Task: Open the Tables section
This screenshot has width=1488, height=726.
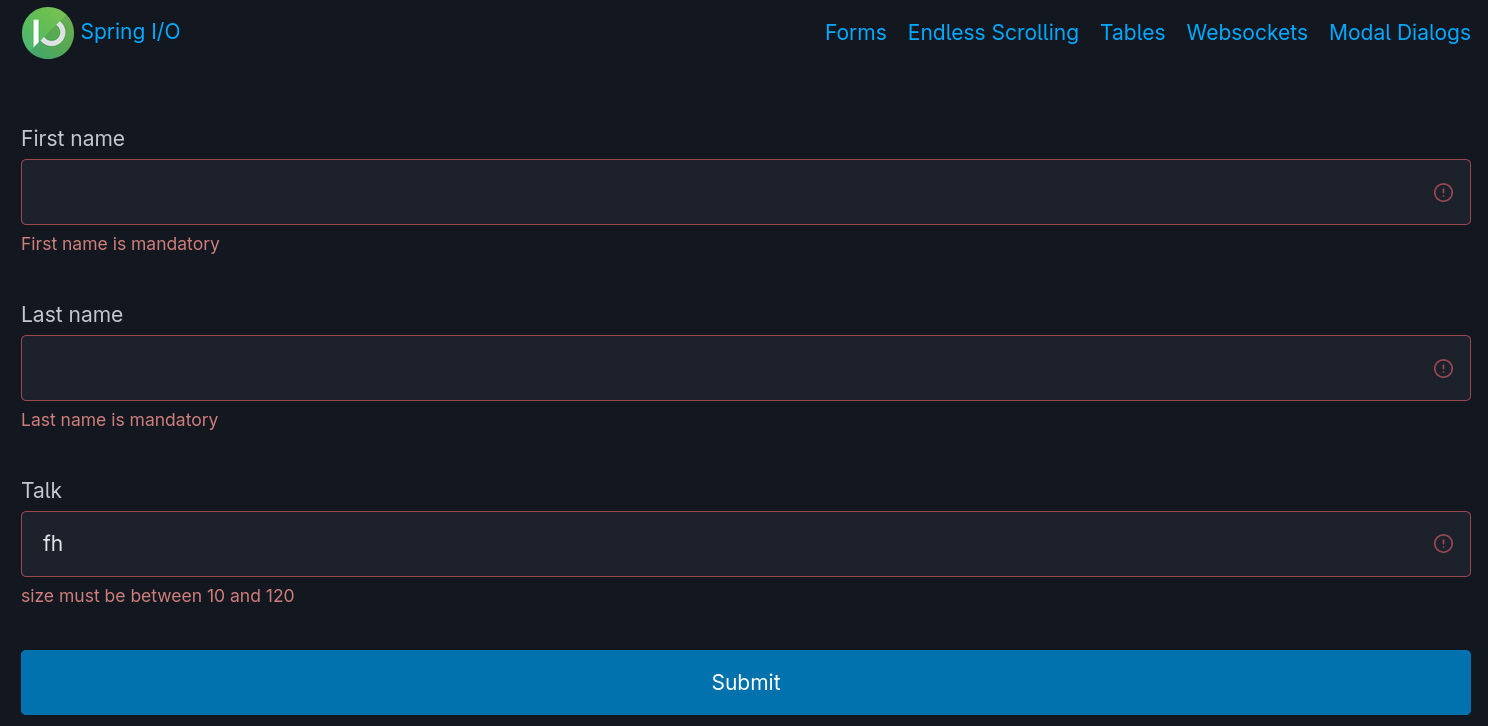Action: click(x=1132, y=32)
